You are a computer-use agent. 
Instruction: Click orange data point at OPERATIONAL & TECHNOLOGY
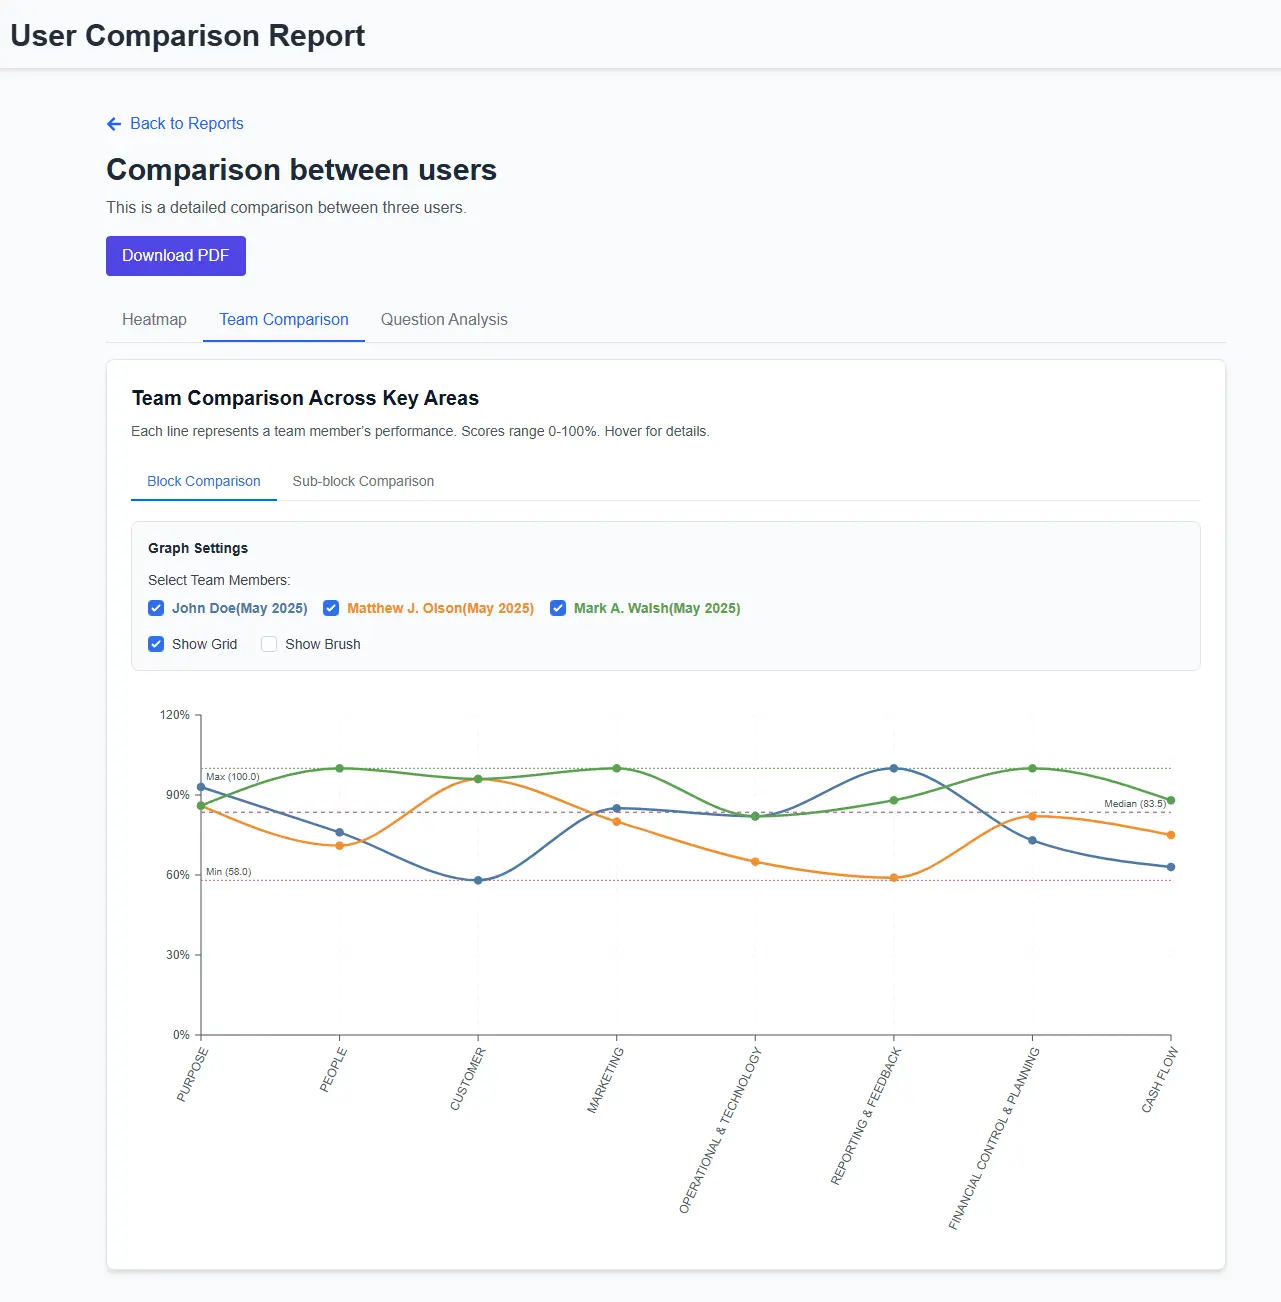tap(755, 862)
